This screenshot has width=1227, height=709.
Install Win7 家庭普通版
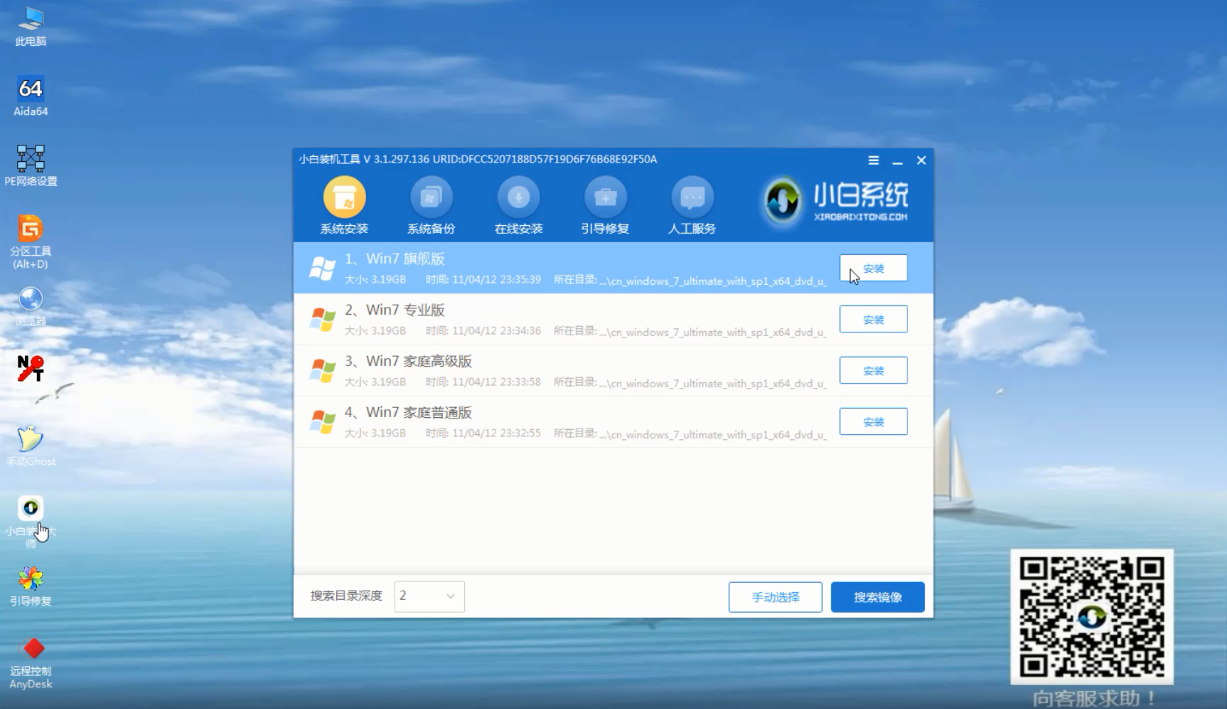pyautogui.click(x=873, y=421)
